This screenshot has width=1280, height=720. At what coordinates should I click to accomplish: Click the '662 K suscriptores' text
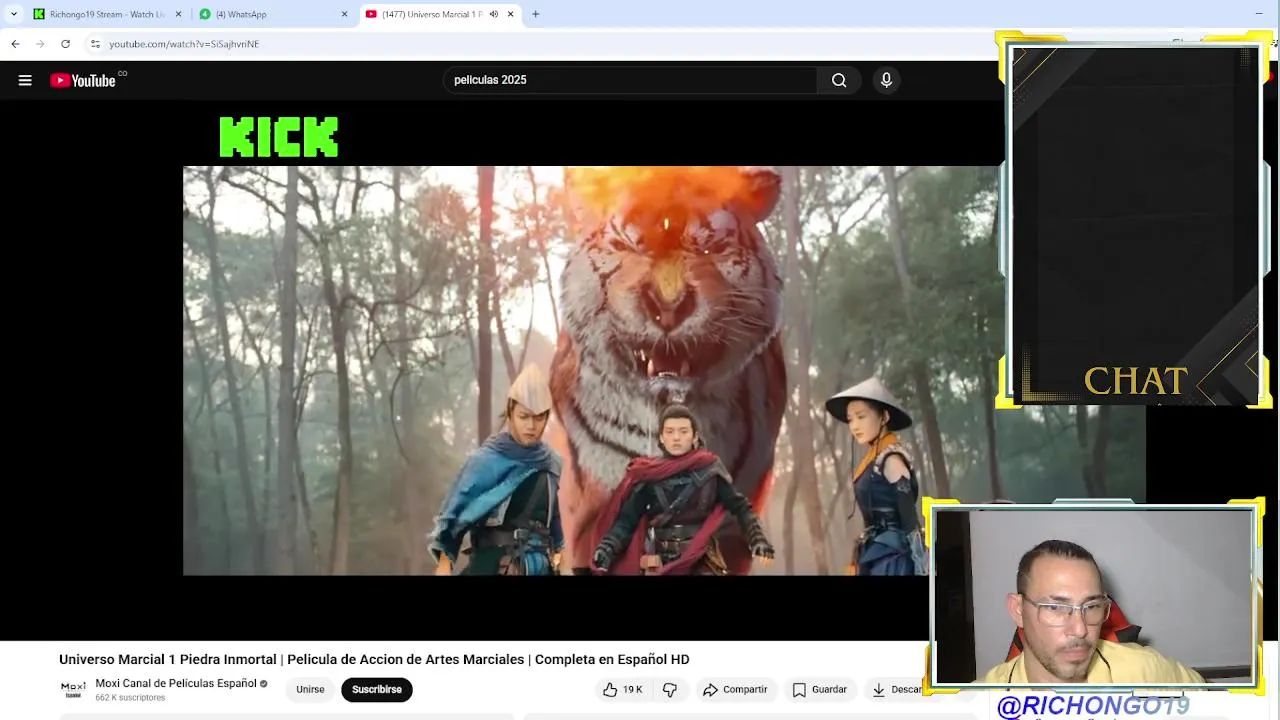click(x=130, y=697)
